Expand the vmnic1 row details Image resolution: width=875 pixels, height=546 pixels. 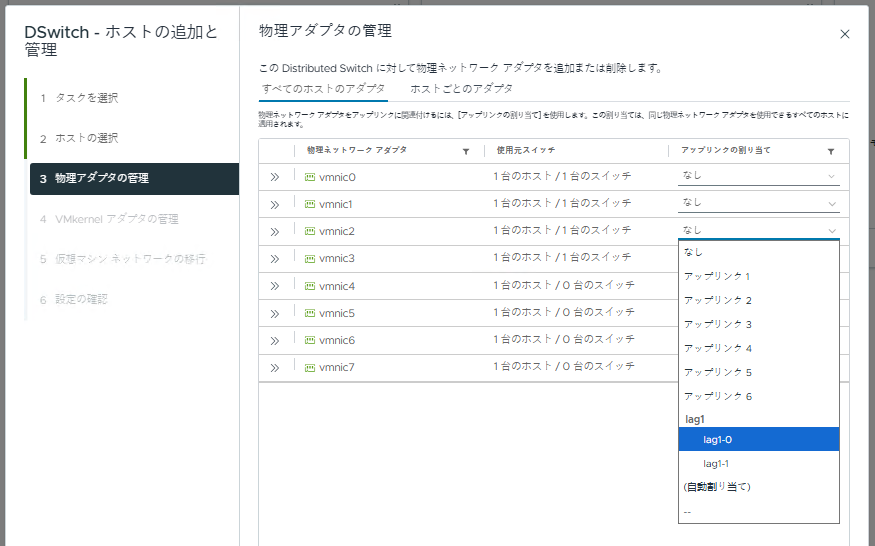pos(275,204)
